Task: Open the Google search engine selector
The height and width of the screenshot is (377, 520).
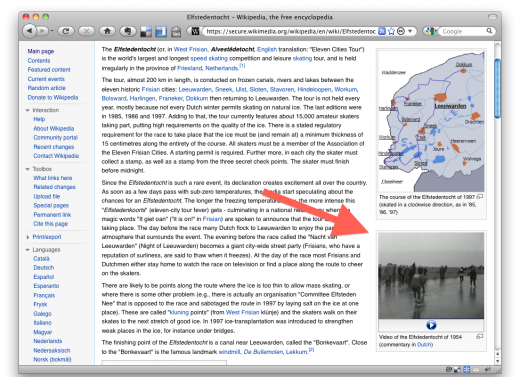Action: click(431, 31)
